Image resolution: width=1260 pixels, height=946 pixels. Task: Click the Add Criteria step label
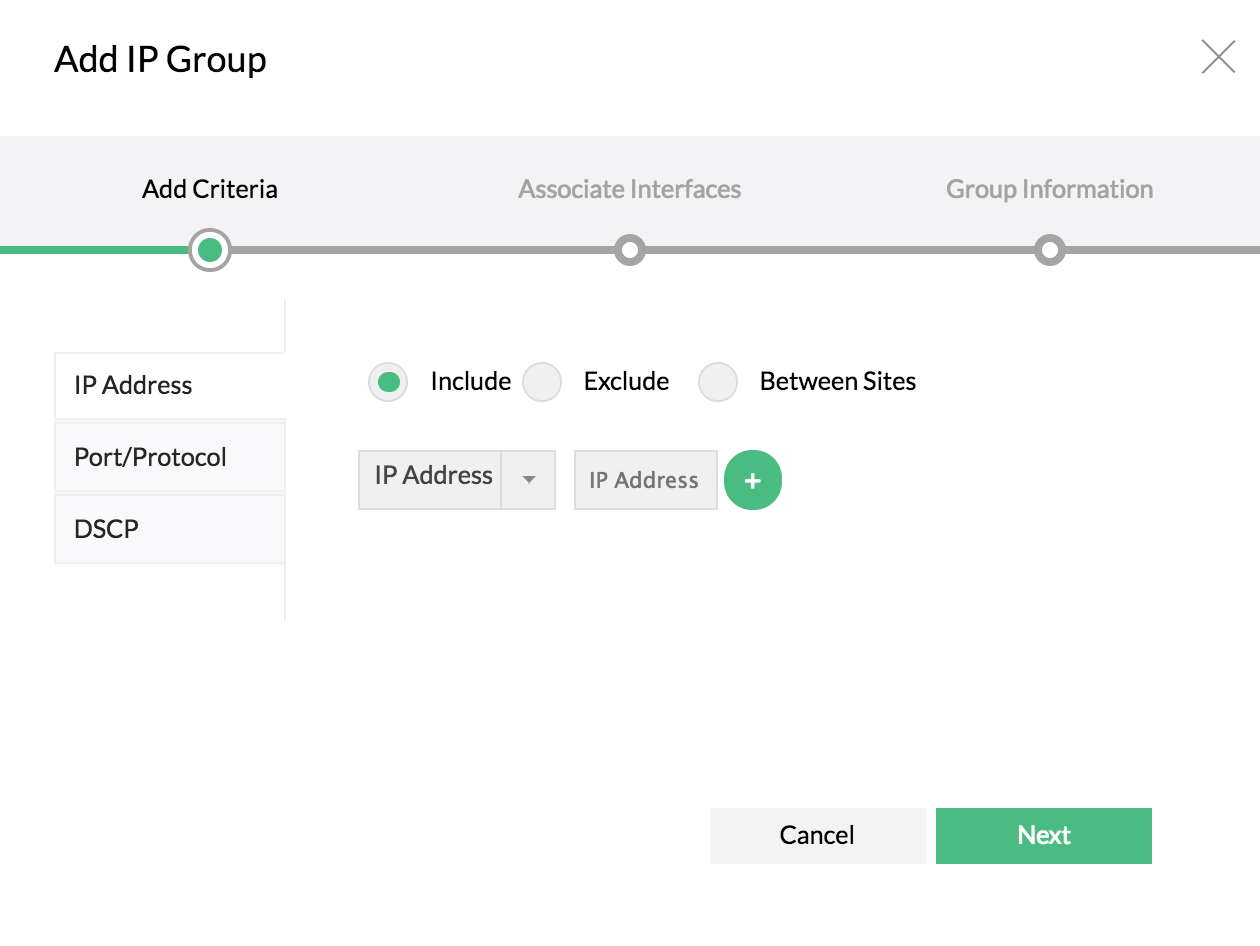coord(210,189)
